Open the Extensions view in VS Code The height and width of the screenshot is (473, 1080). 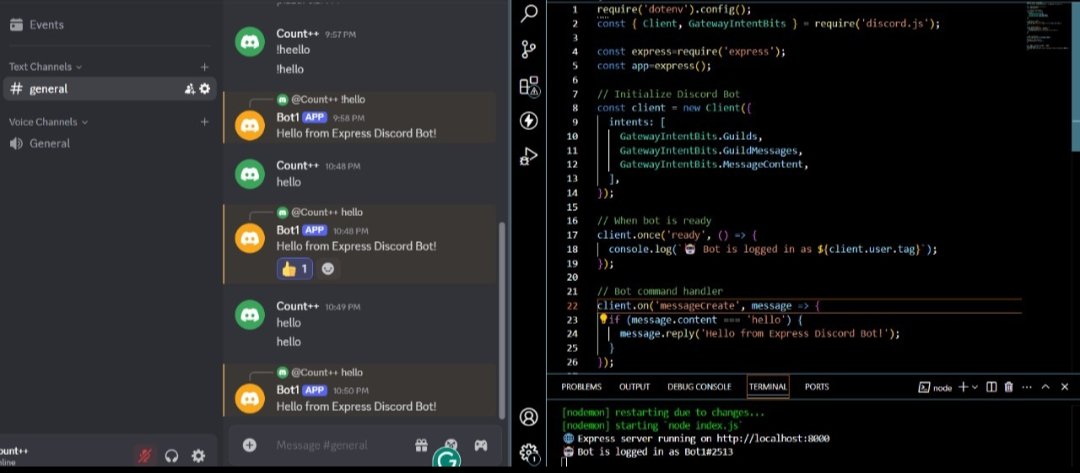(x=529, y=85)
